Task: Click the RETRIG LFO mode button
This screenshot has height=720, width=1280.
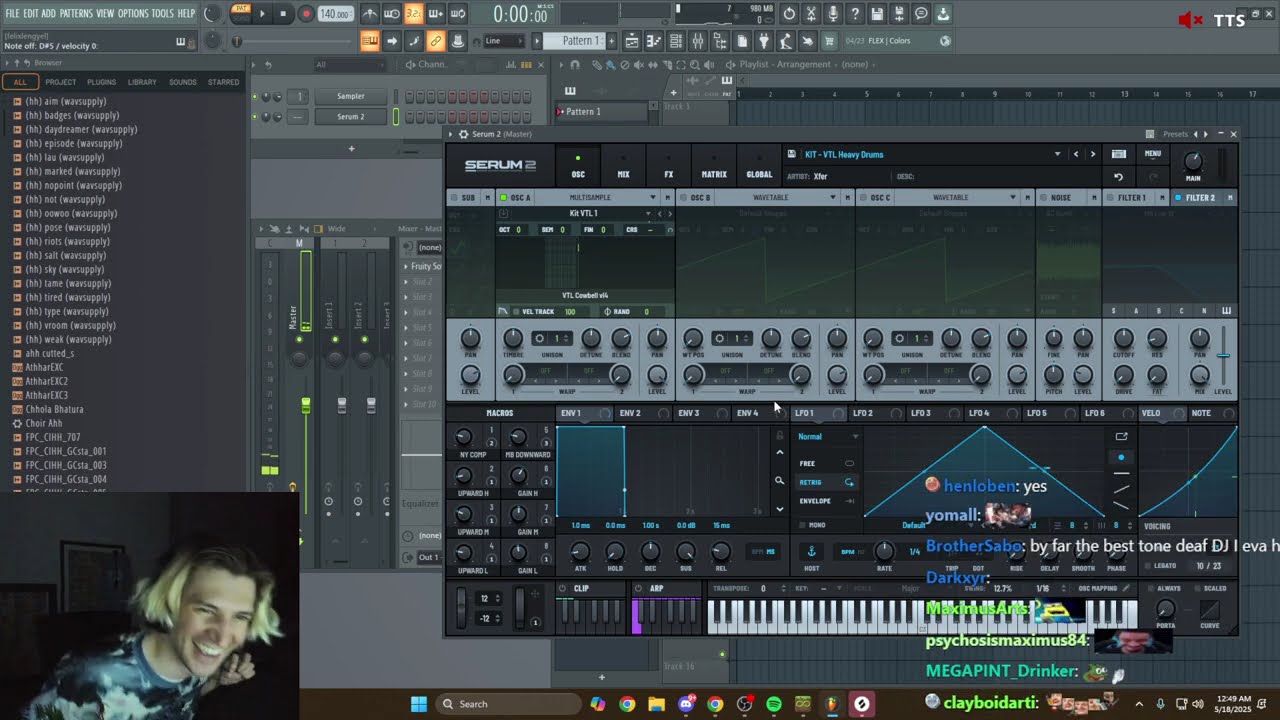Action: coord(826,482)
